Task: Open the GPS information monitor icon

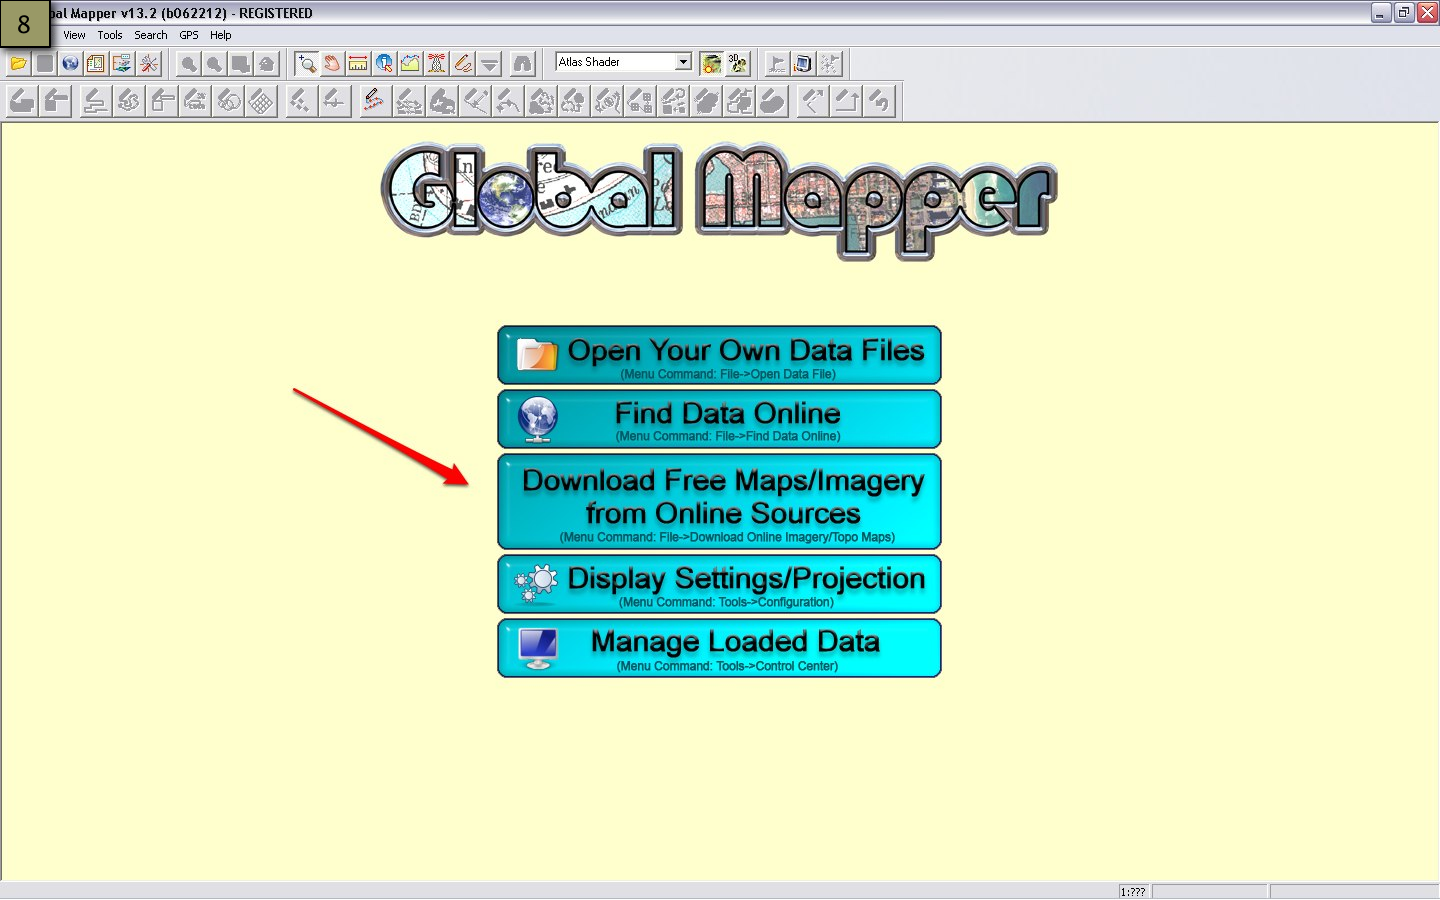Action: [803, 64]
